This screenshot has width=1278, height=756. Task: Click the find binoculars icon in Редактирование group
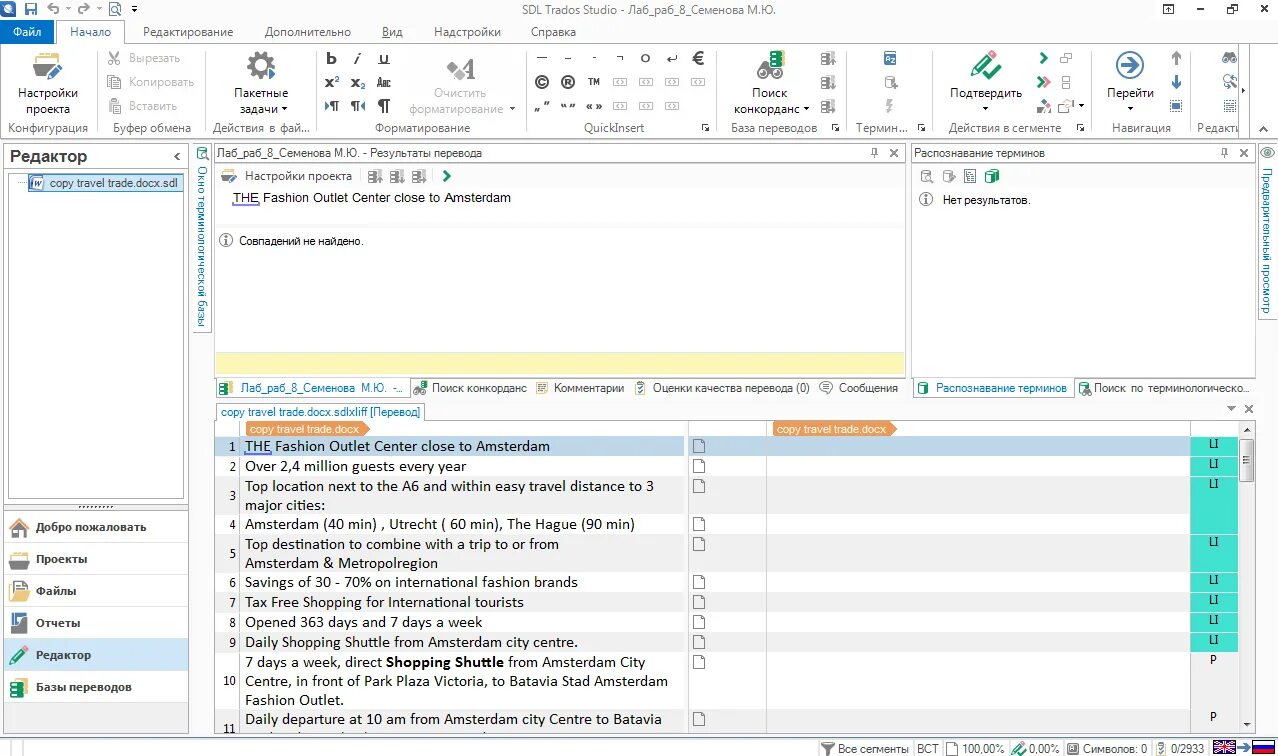click(1229, 58)
